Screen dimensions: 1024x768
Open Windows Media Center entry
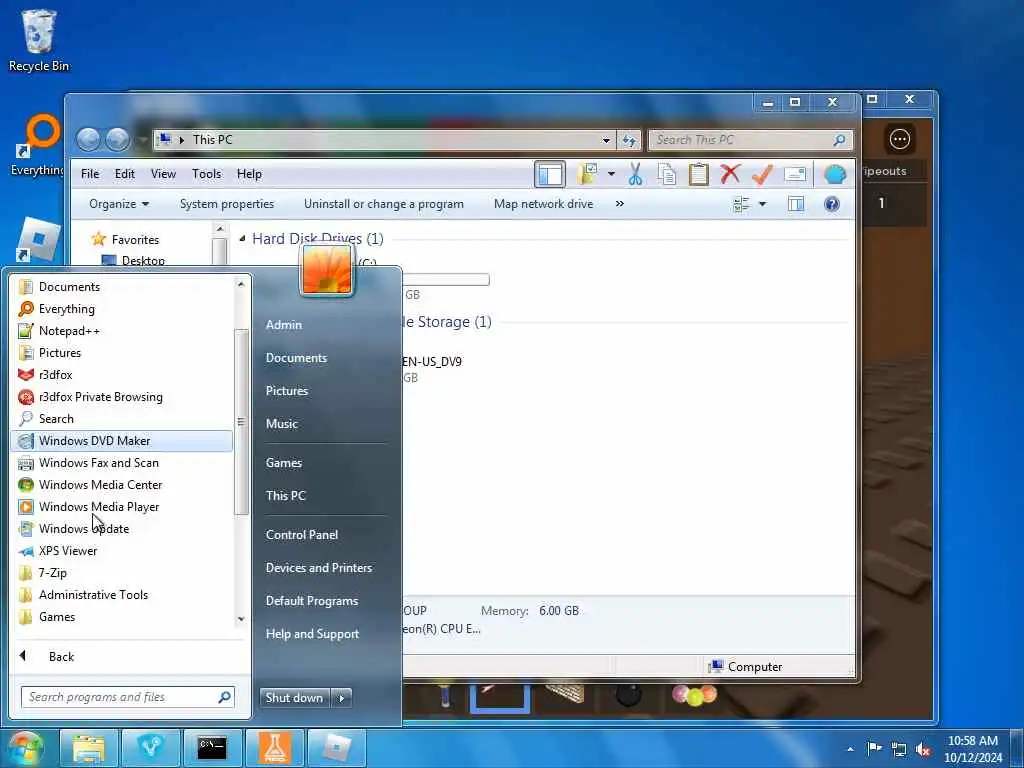pos(122,485)
